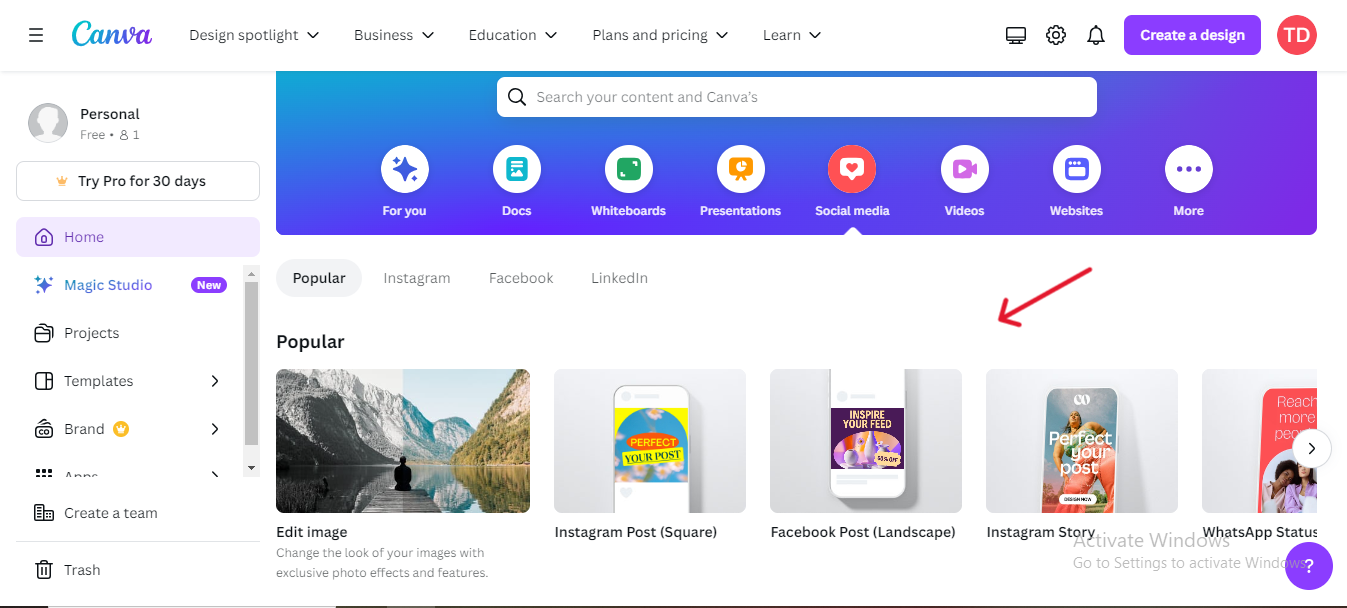Click the Facebook Post (Landscape) label
Viewport: 1347px width, 608px height.
863,532
